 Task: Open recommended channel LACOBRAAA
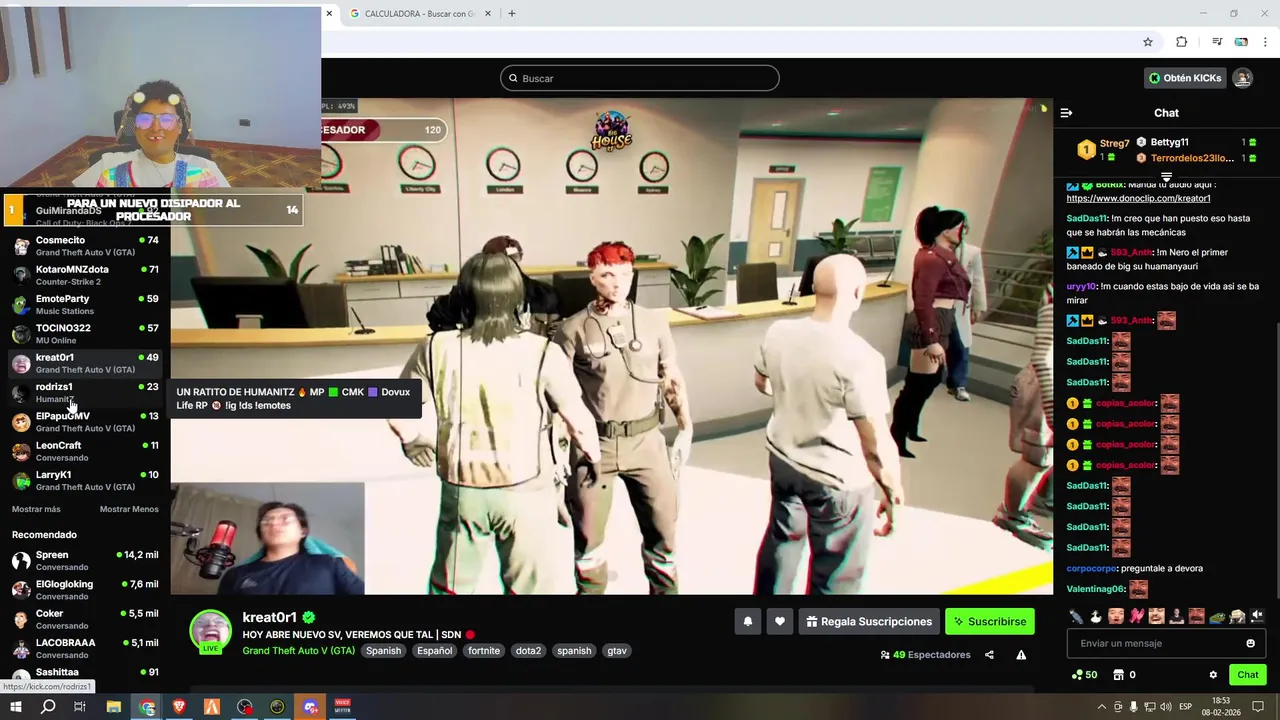click(x=85, y=648)
